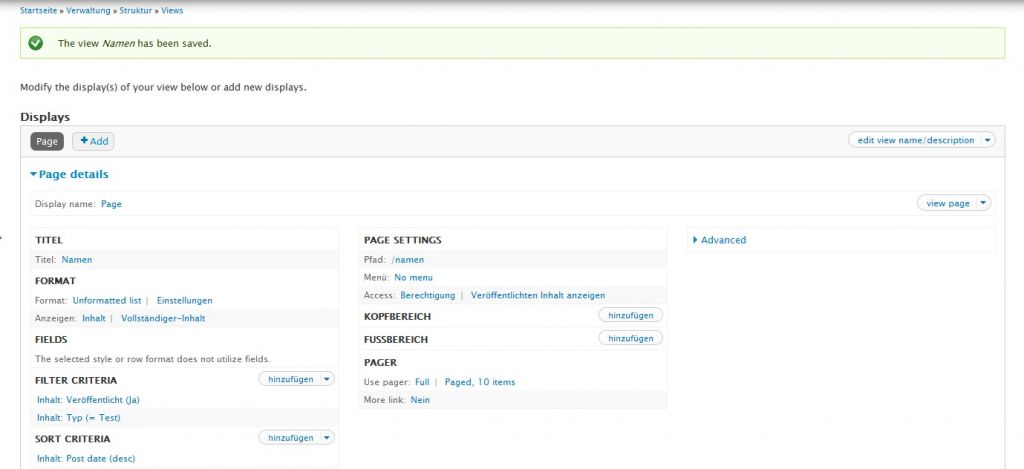Viewport: 1024px width, 469px height.
Task: Open Paged, 10 items pager settings
Action: (479, 382)
